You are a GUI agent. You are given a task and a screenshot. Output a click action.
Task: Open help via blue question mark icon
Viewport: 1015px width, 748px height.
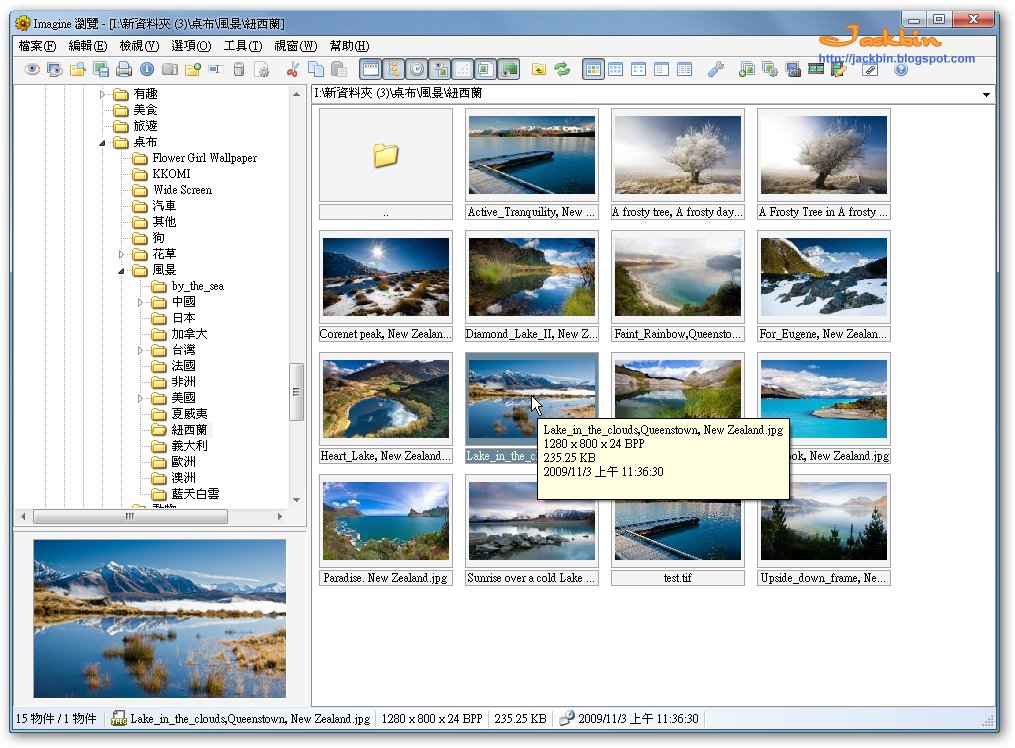[x=900, y=69]
